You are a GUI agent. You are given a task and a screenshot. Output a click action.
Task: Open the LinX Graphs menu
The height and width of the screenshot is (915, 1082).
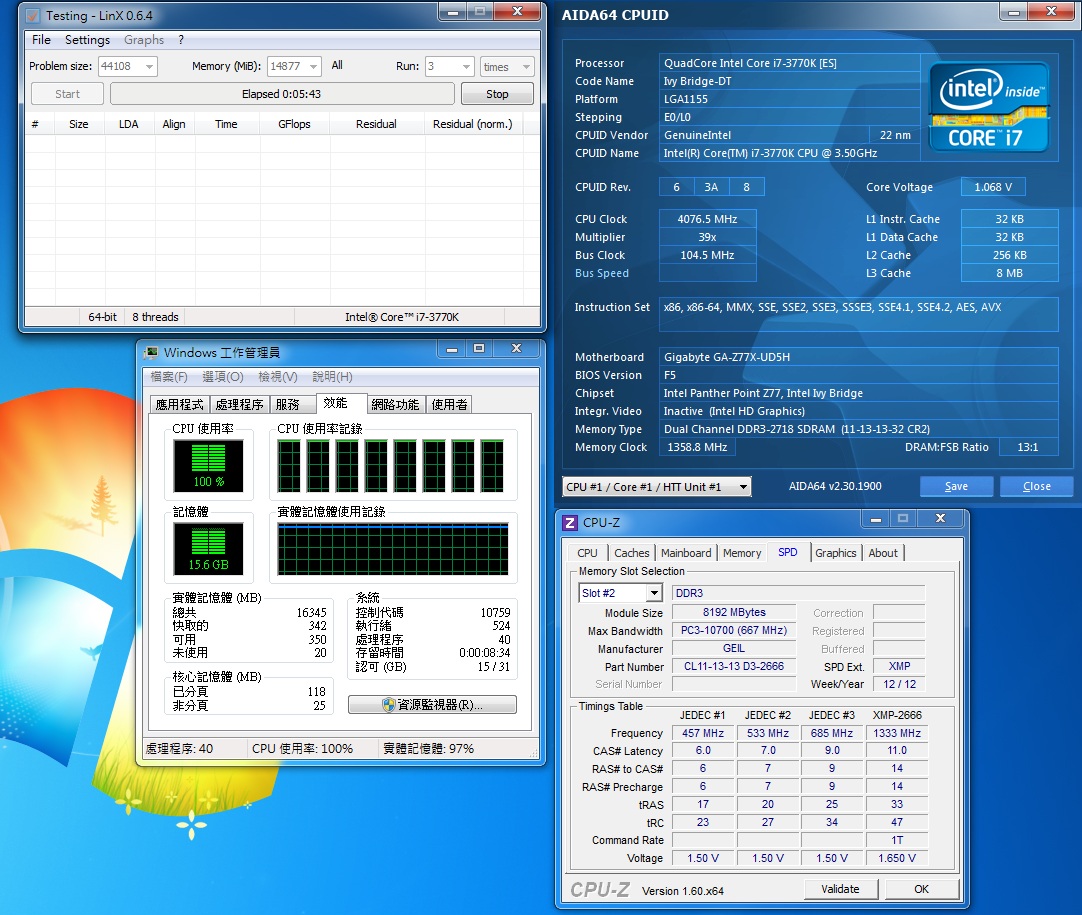point(144,40)
